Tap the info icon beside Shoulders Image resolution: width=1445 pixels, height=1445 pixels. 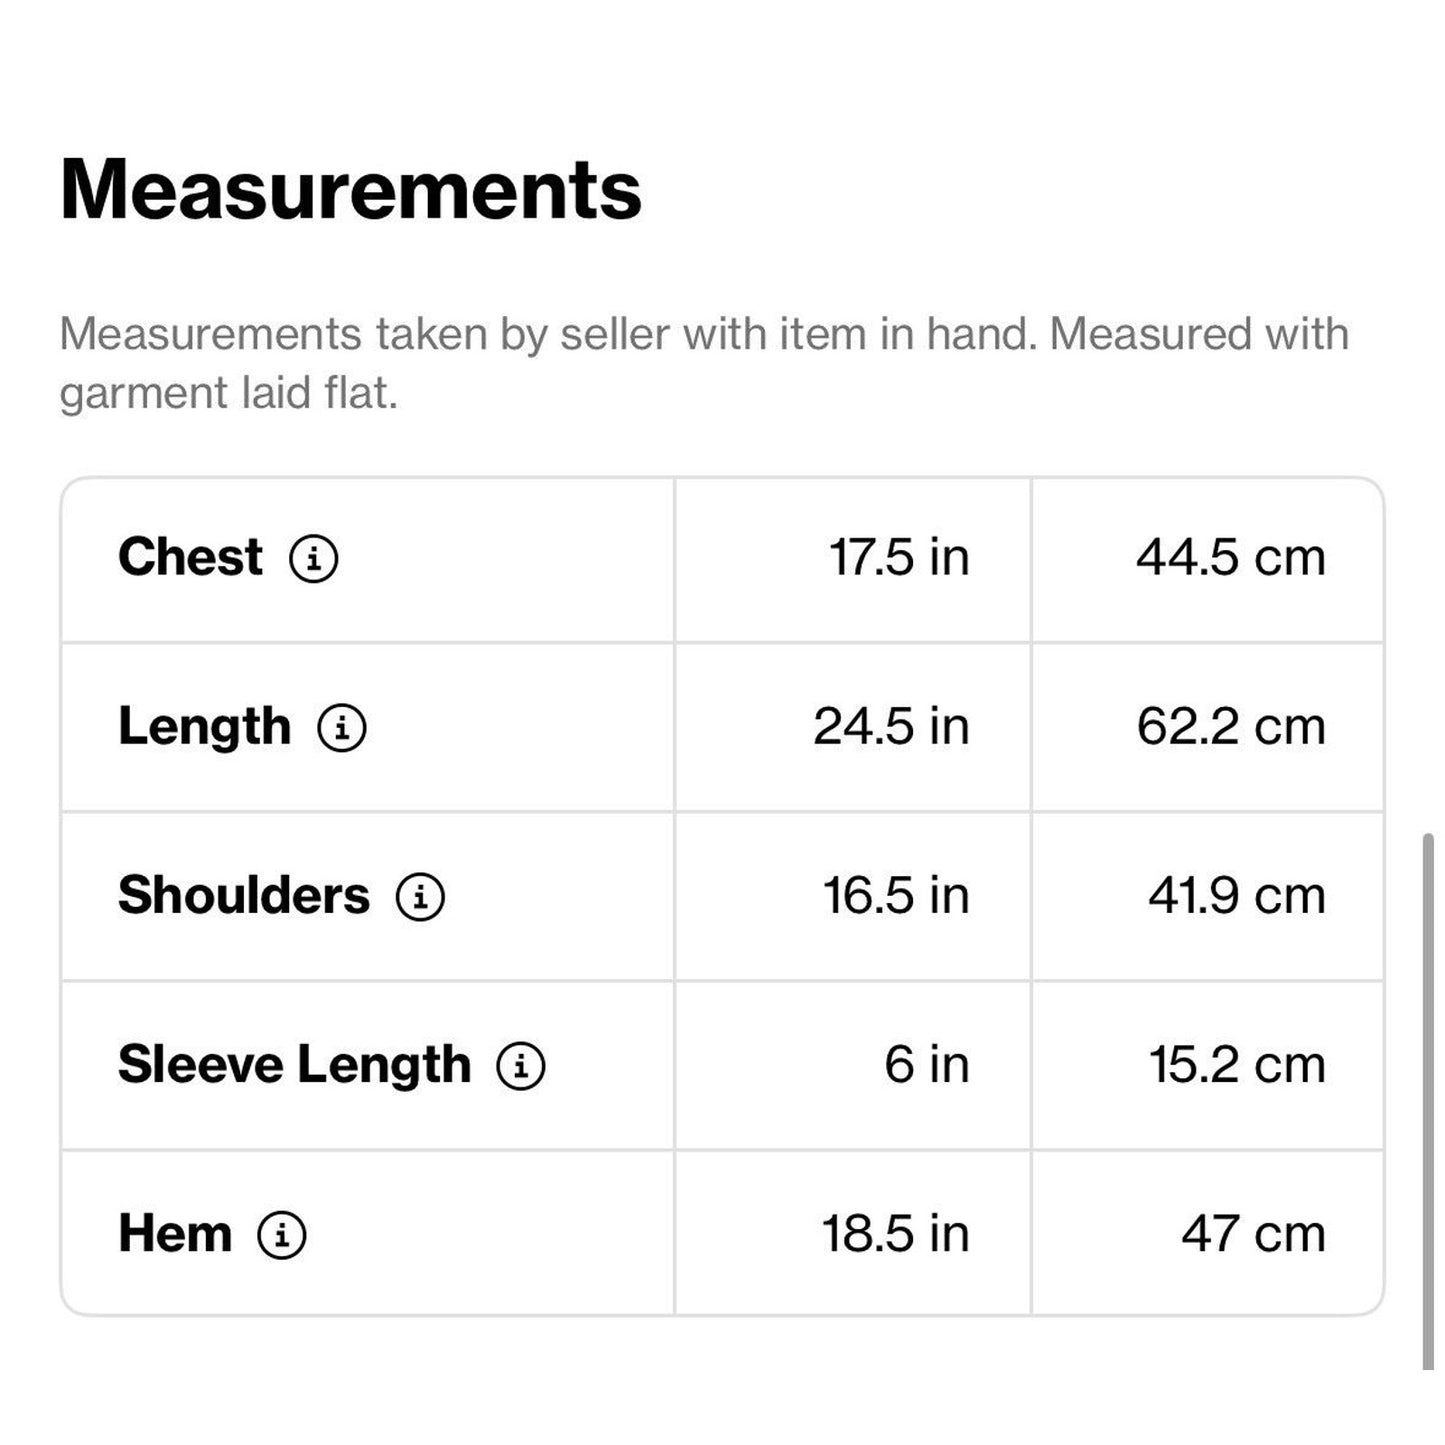pos(420,896)
